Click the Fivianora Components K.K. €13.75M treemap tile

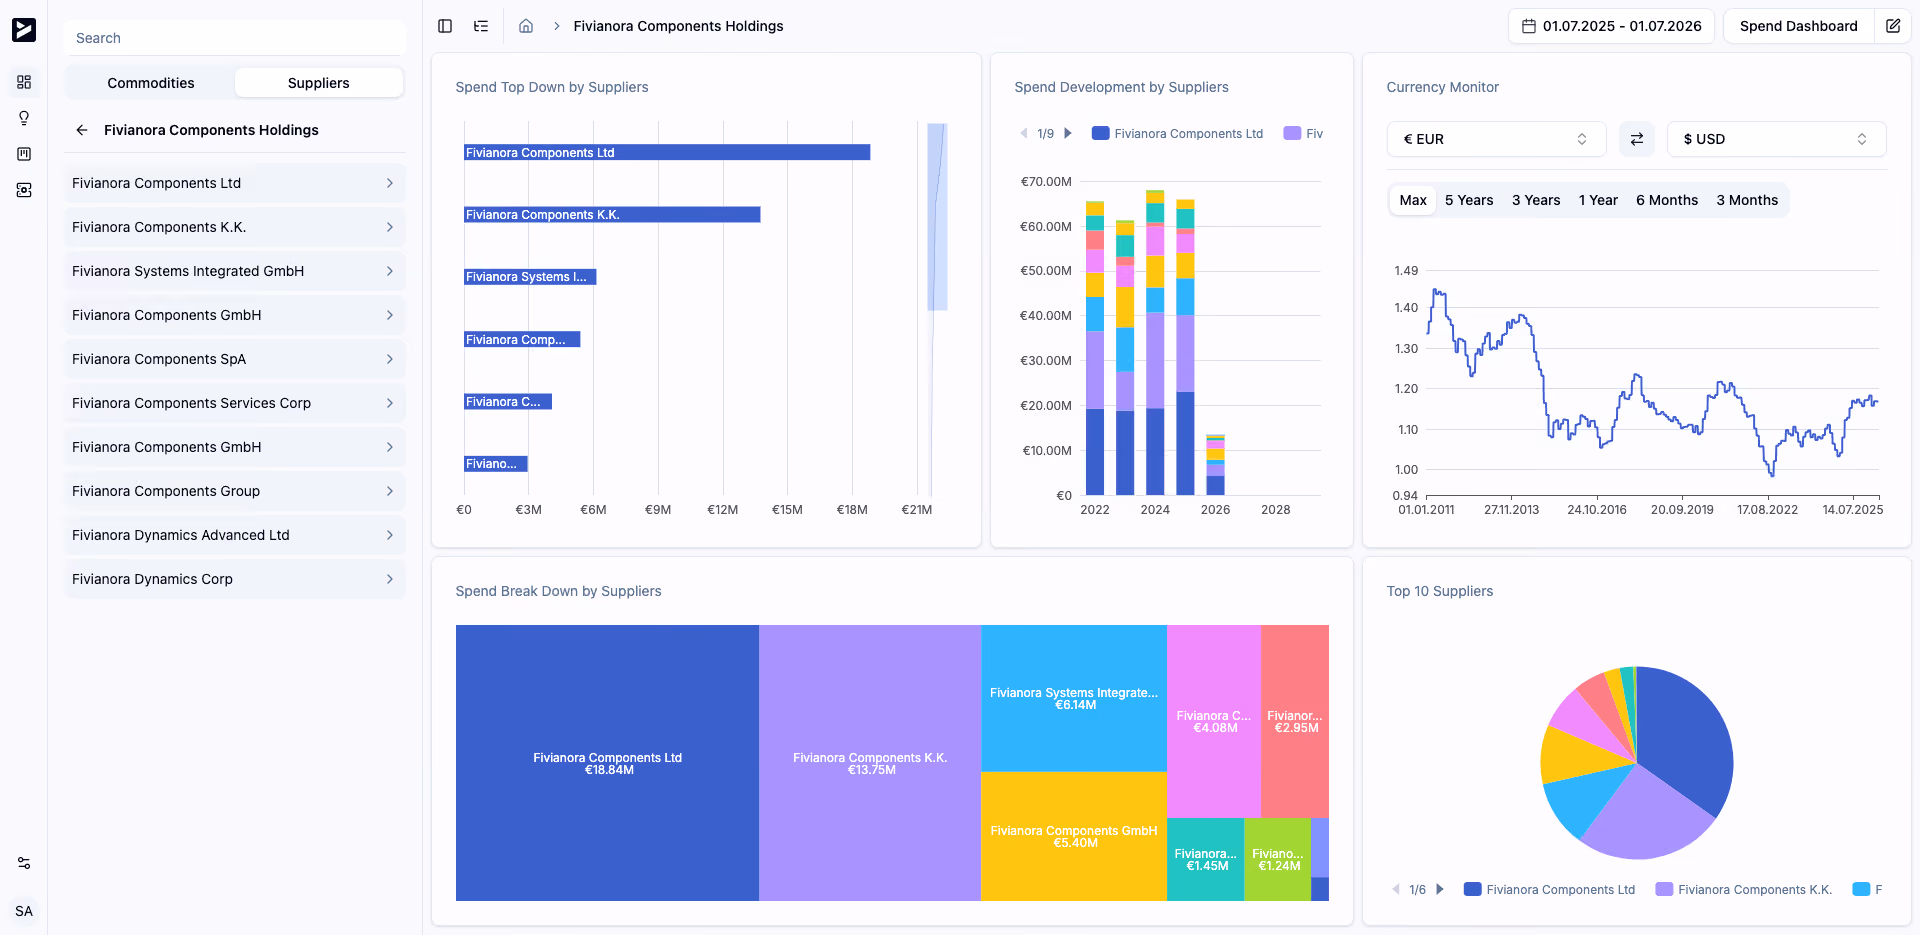click(x=870, y=763)
